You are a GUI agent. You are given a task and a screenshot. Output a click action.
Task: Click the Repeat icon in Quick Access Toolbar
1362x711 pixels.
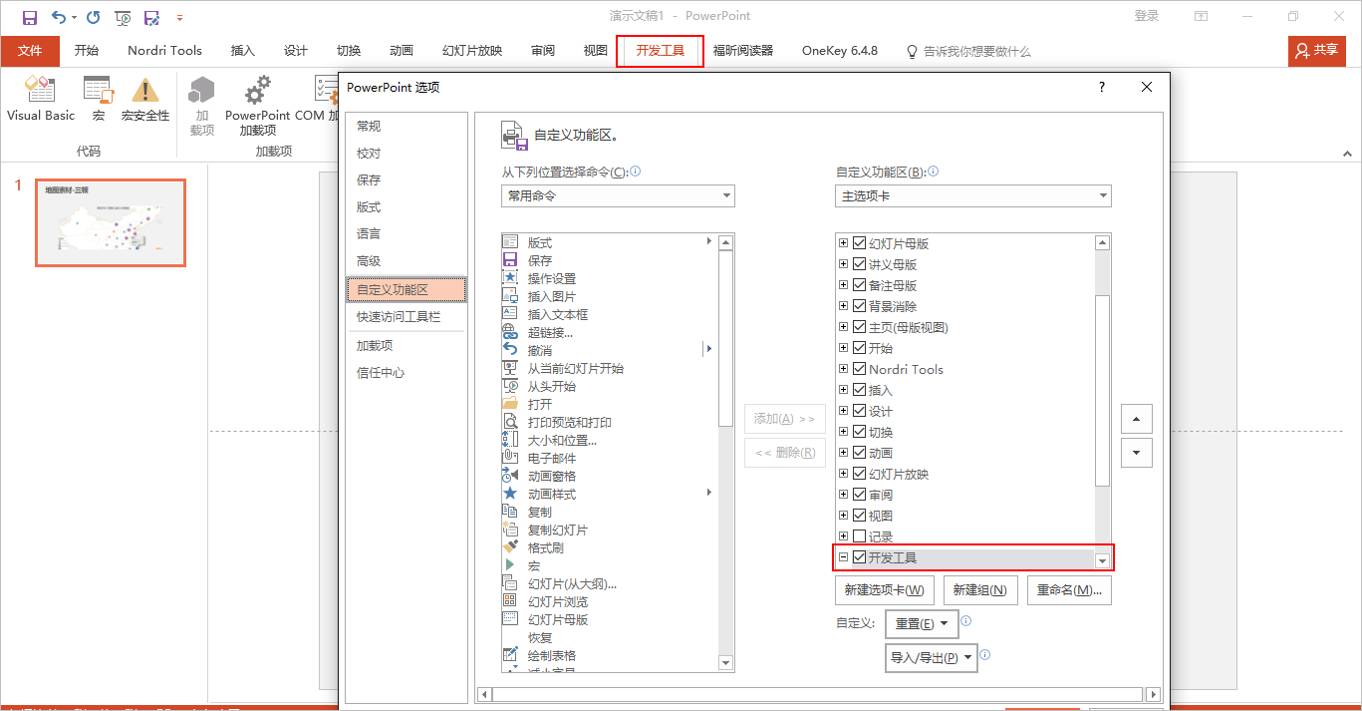pyautogui.click(x=94, y=17)
